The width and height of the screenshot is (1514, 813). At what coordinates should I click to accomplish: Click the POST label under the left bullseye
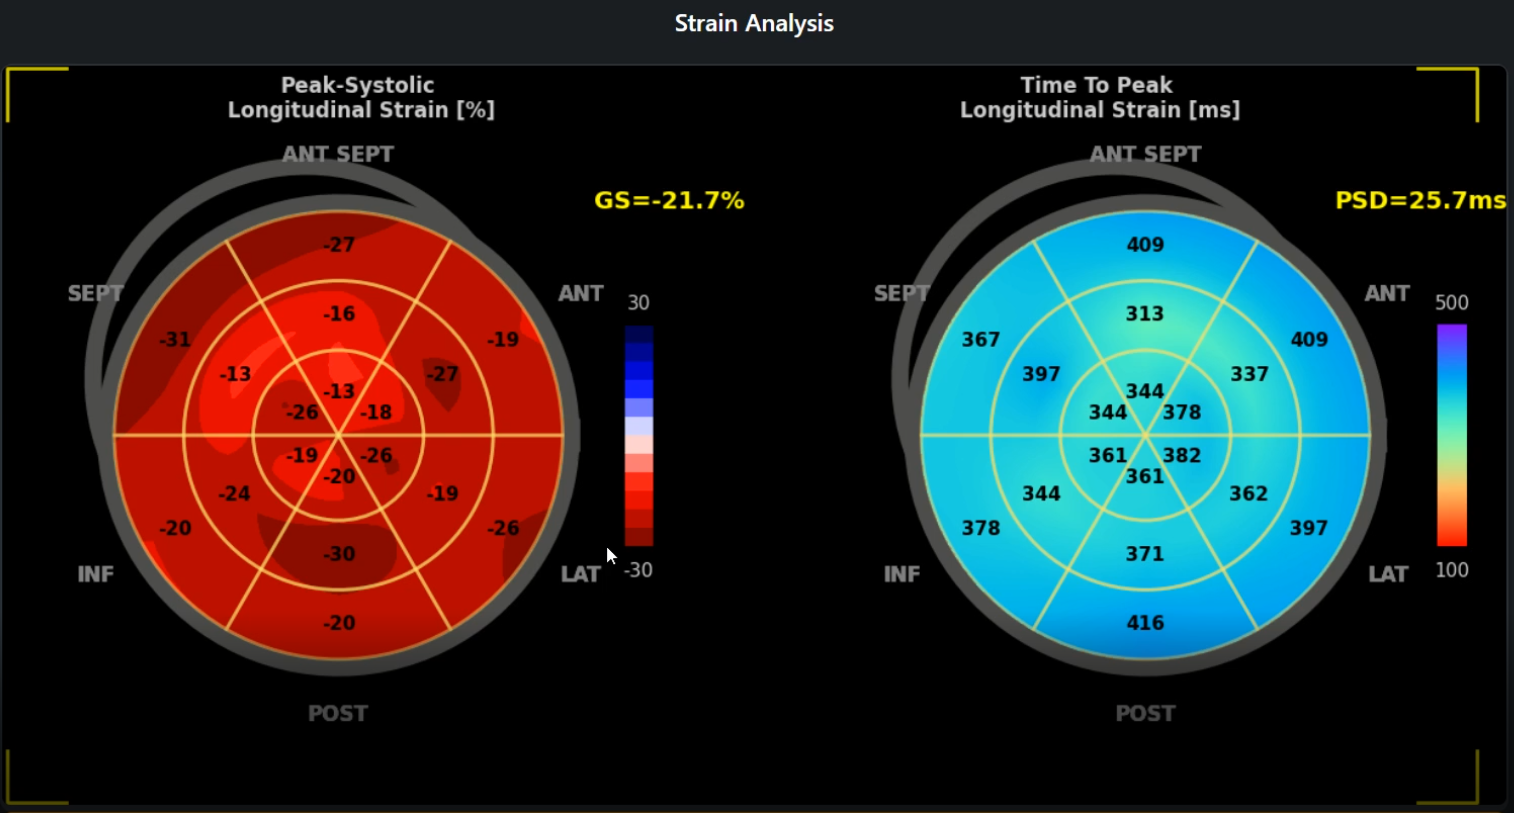point(338,714)
